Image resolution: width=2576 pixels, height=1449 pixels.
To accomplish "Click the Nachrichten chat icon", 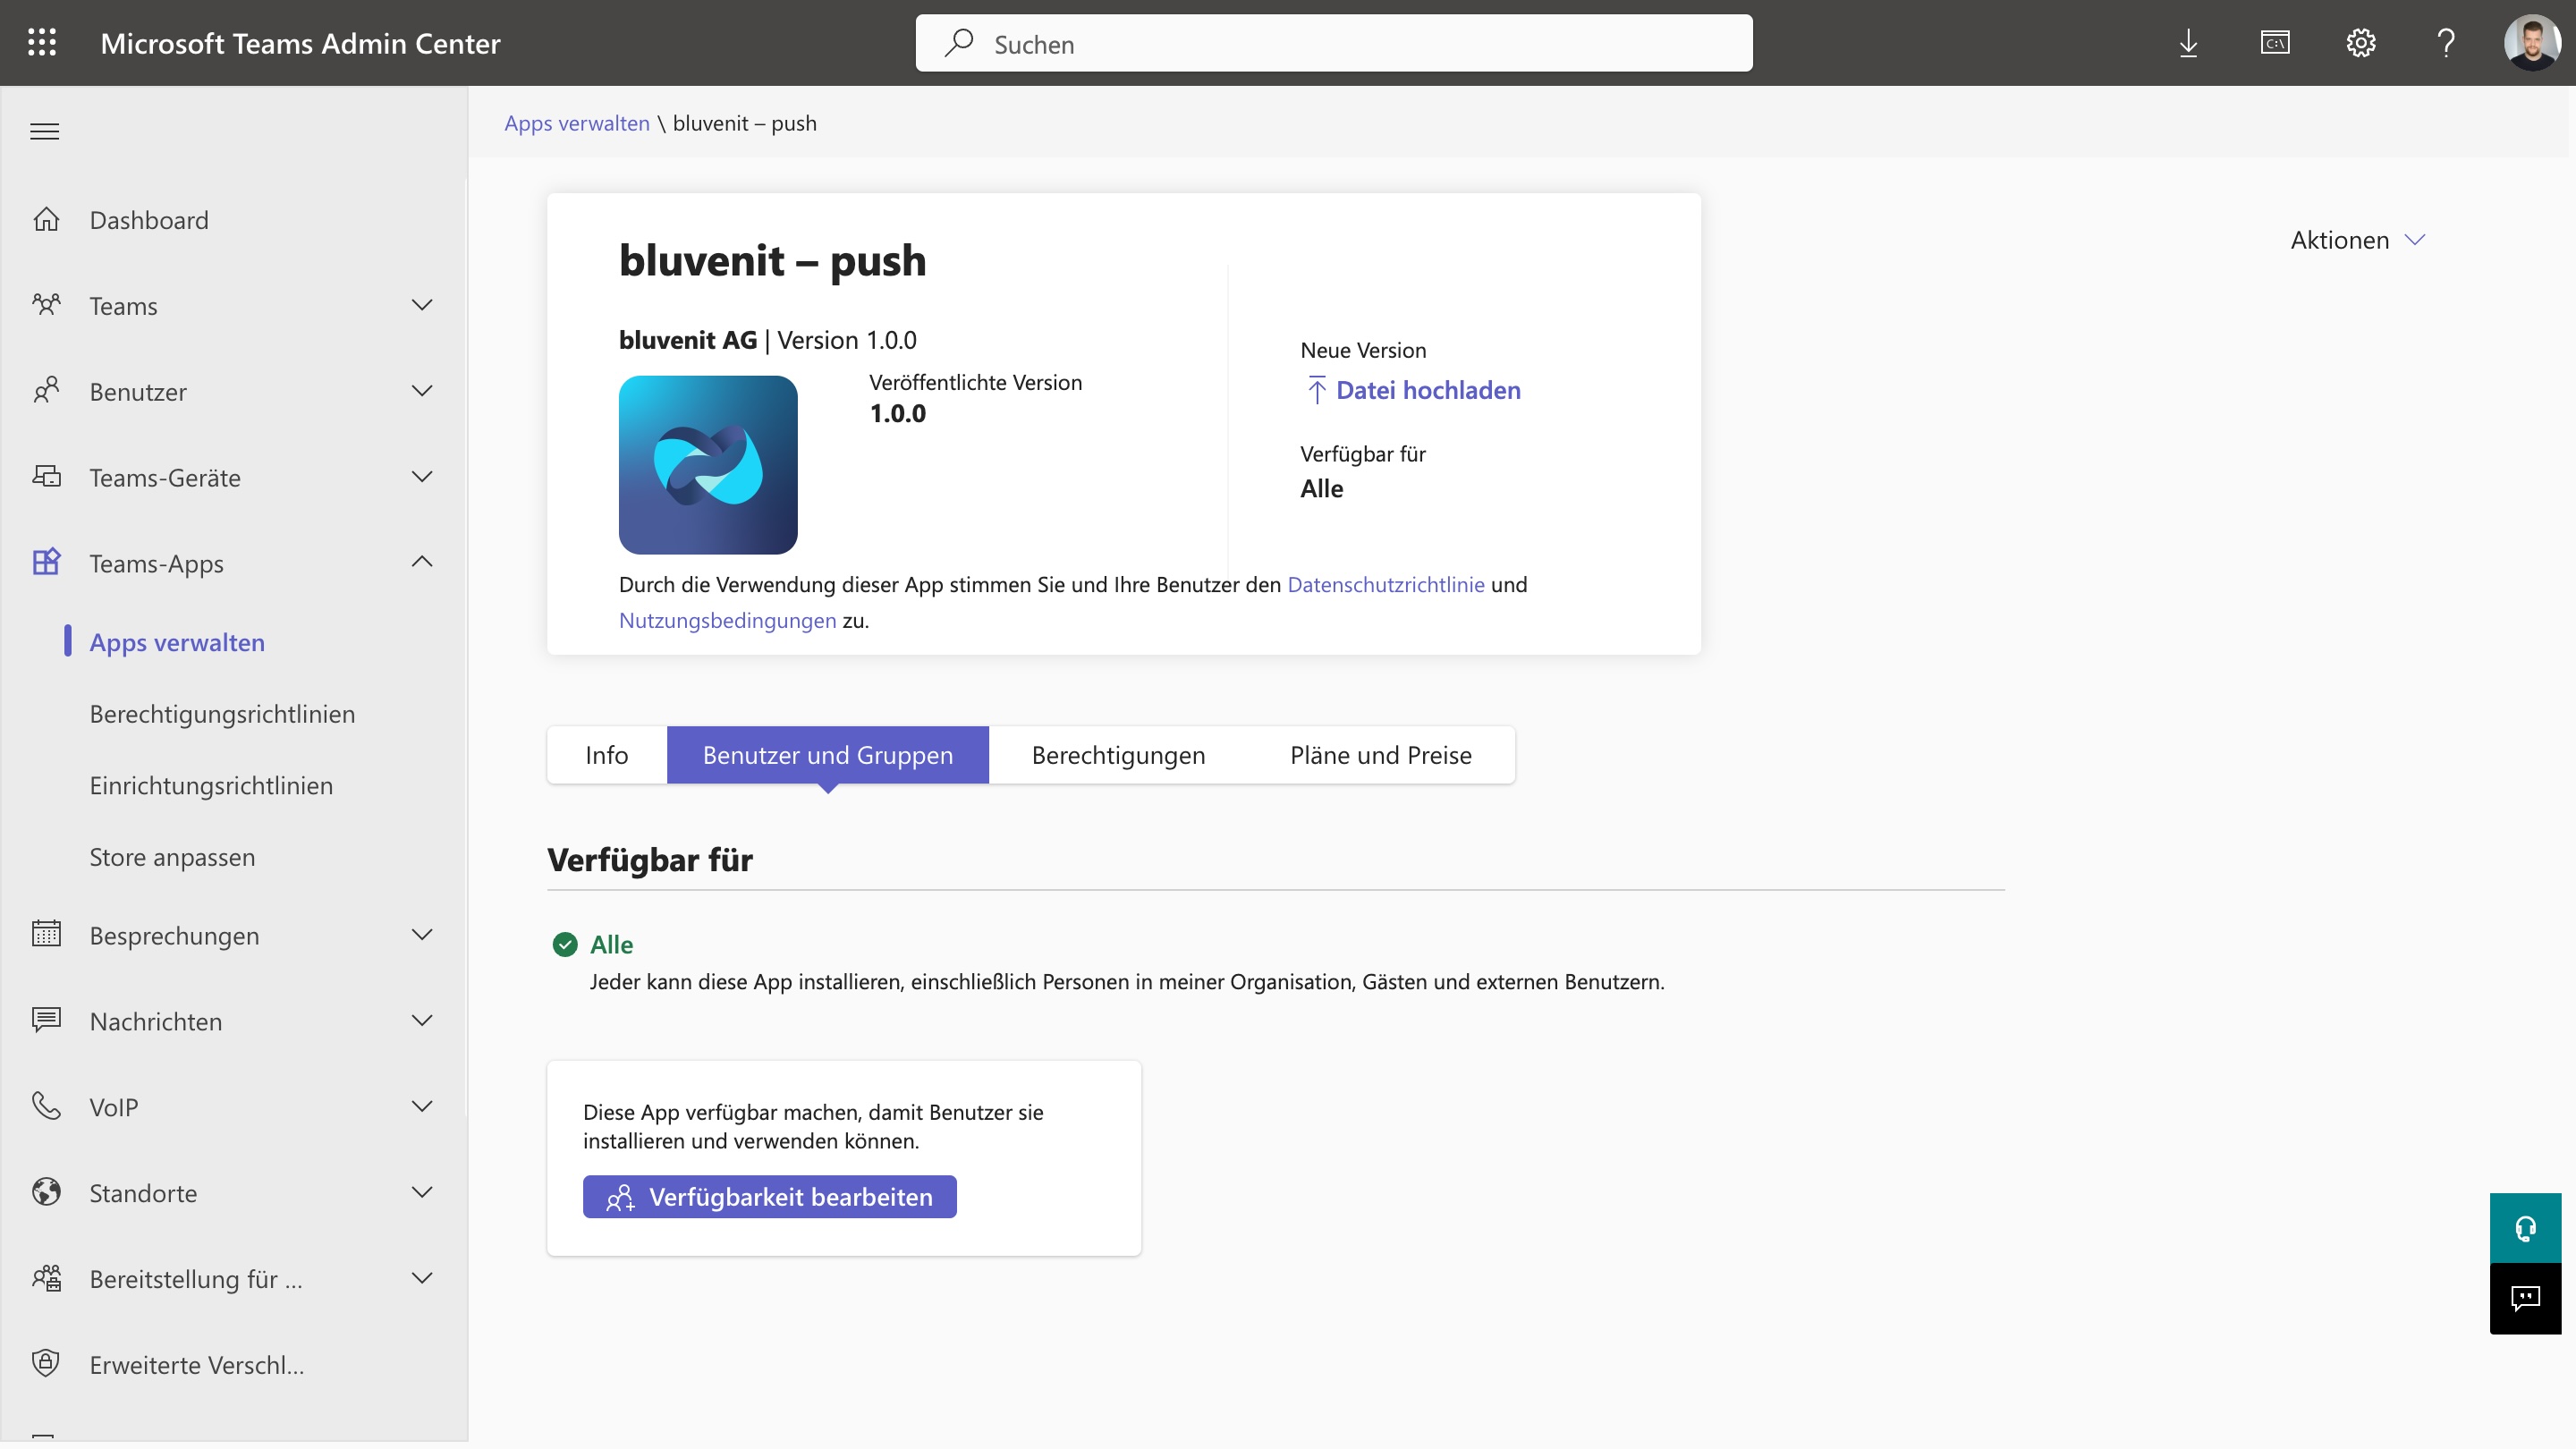I will point(46,1020).
